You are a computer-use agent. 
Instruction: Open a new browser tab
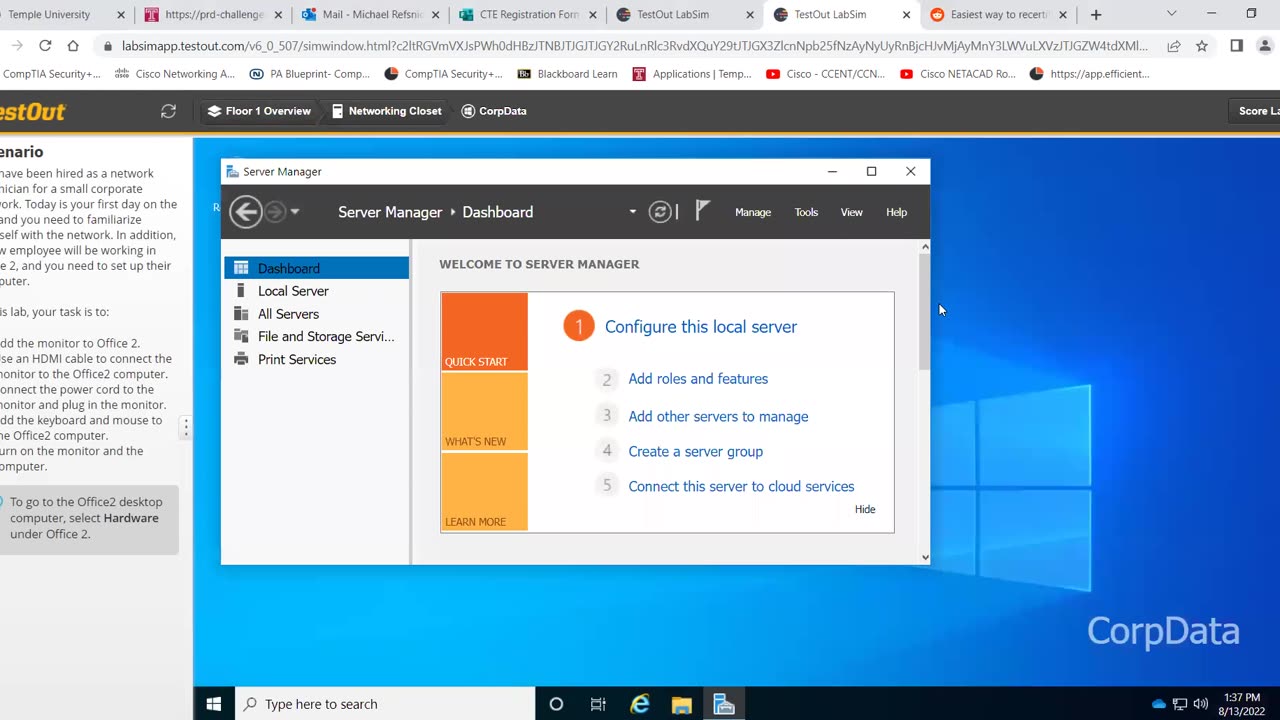1096,15
